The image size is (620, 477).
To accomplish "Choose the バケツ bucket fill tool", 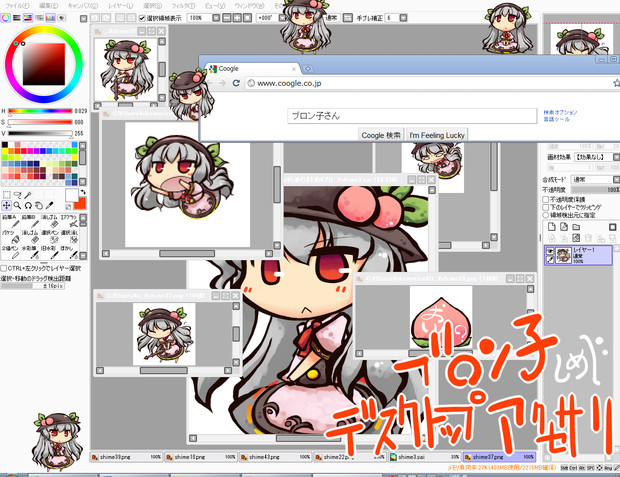I will click(x=11, y=237).
